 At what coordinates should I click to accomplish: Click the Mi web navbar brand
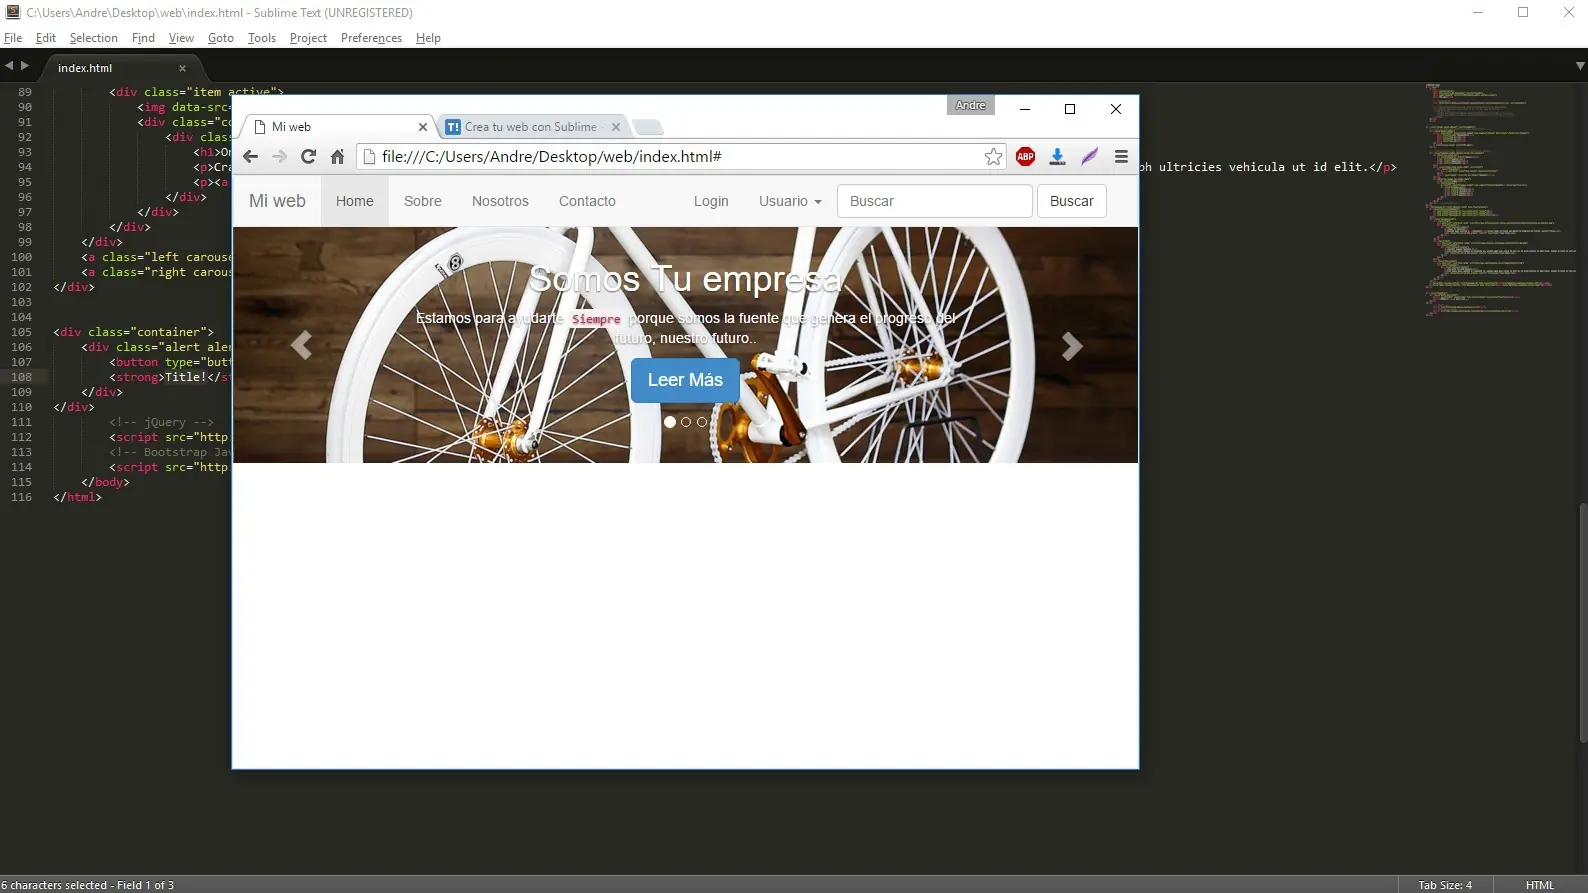(x=277, y=201)
